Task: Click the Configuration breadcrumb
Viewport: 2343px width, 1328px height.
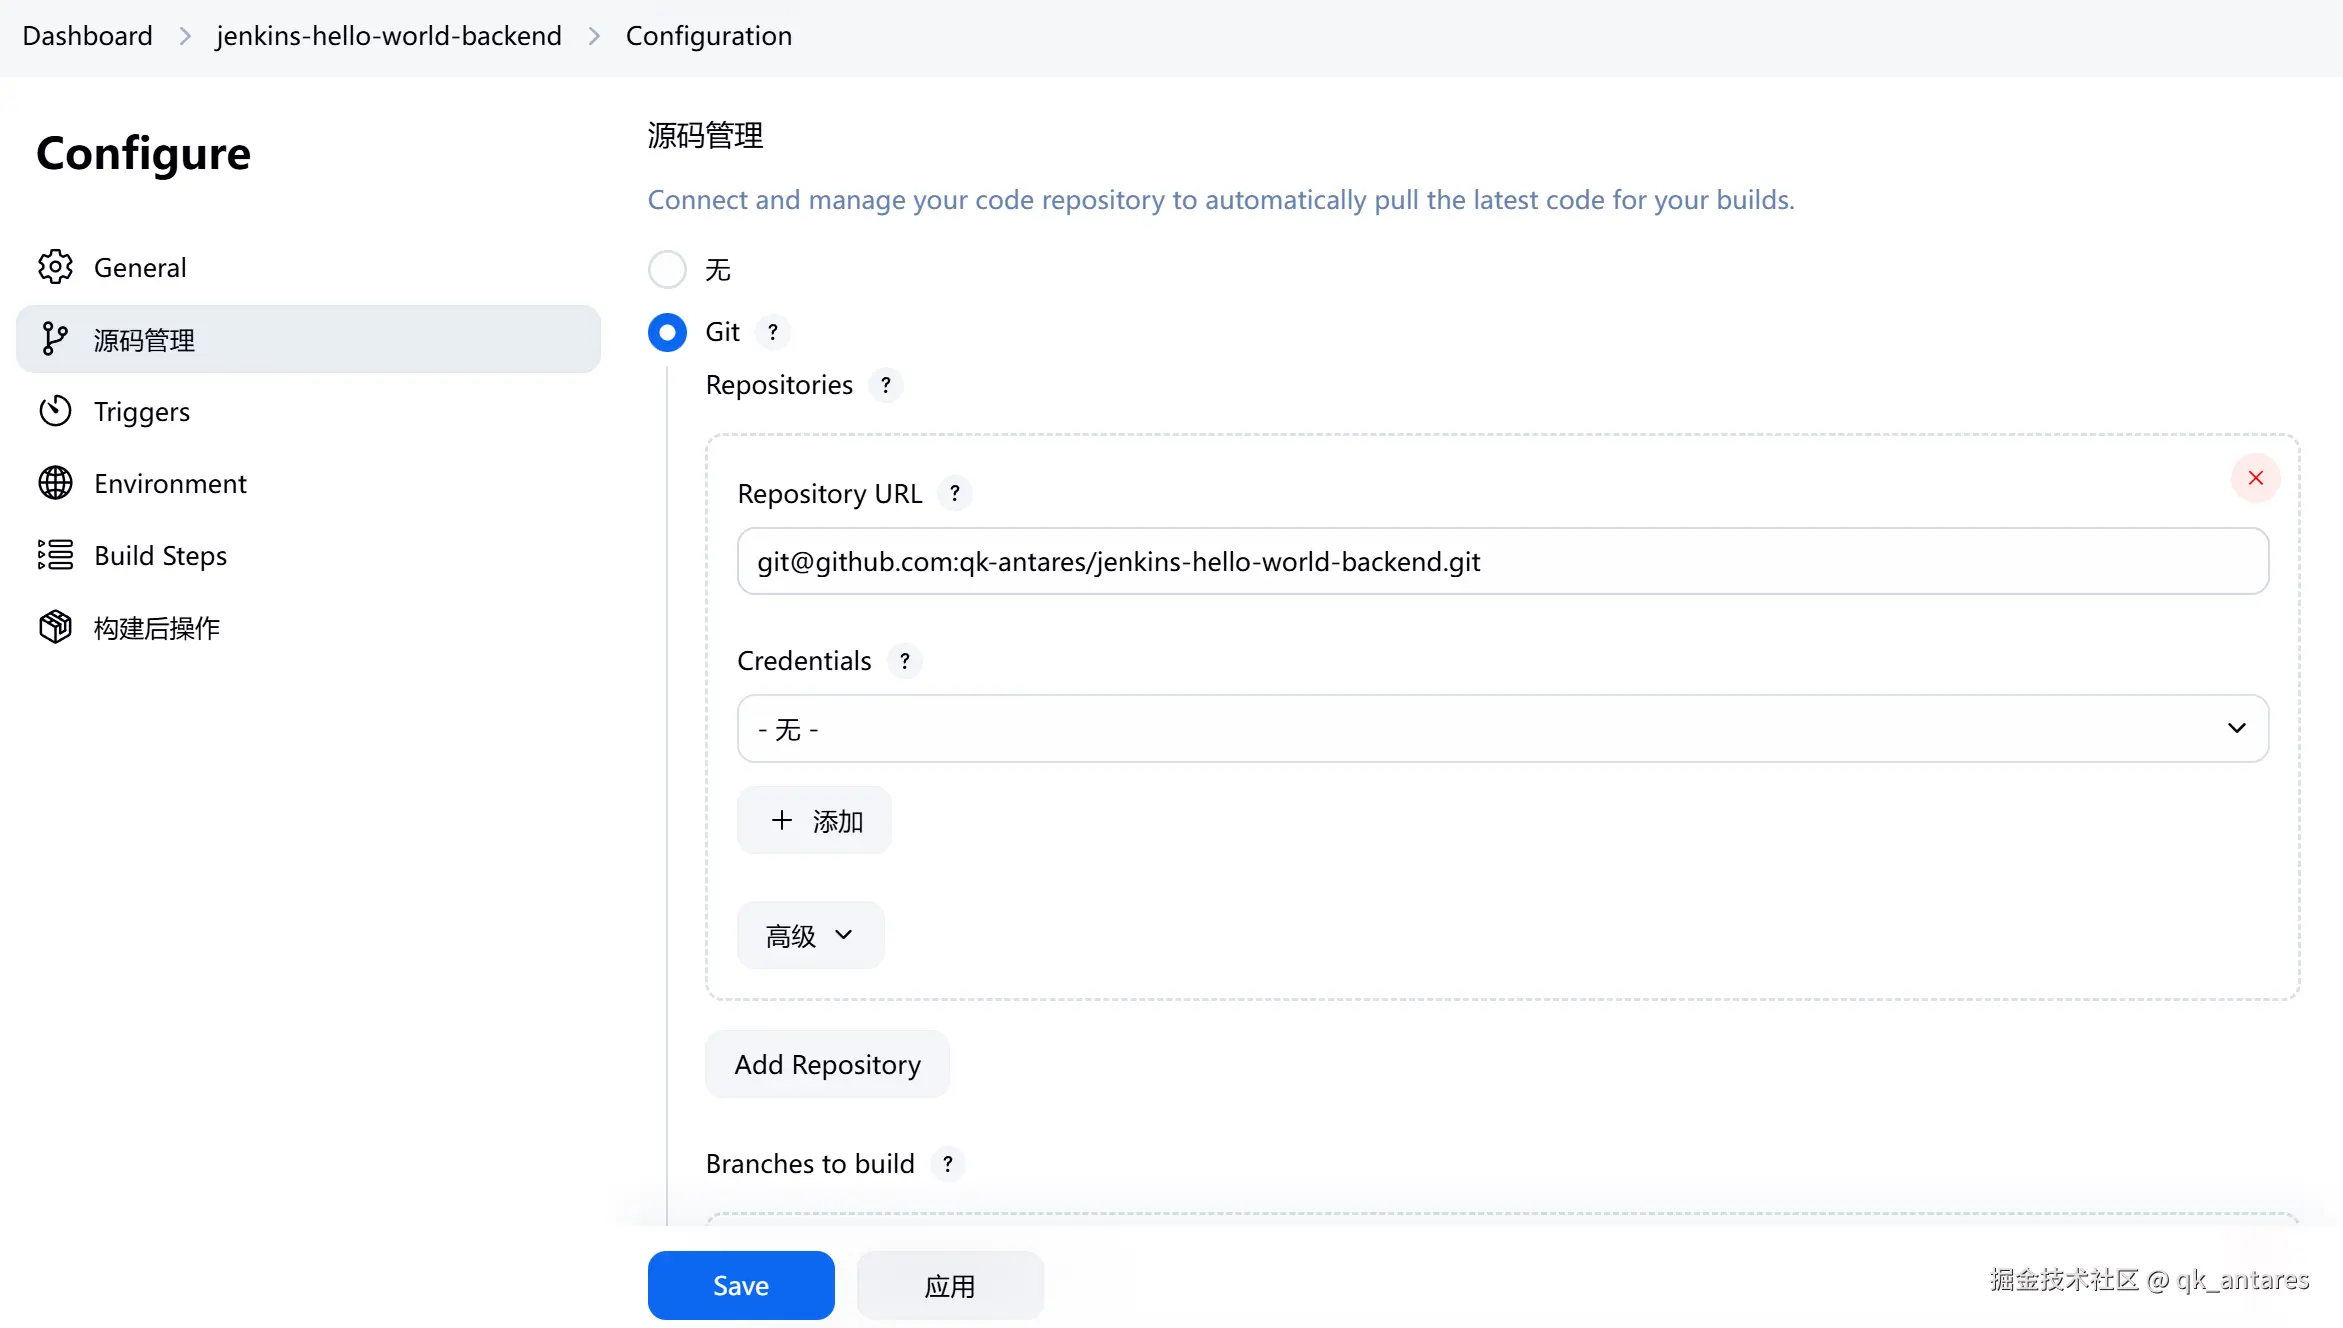Action: (709, 36)
